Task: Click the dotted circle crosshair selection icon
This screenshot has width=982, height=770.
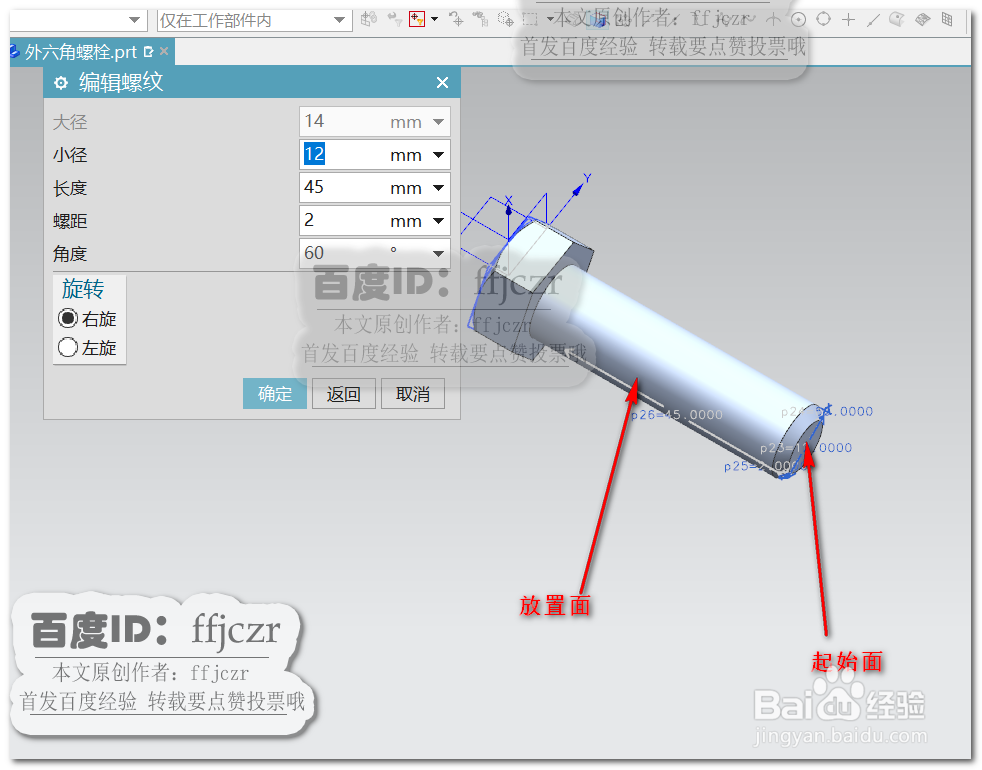Action: coord(505,19)
